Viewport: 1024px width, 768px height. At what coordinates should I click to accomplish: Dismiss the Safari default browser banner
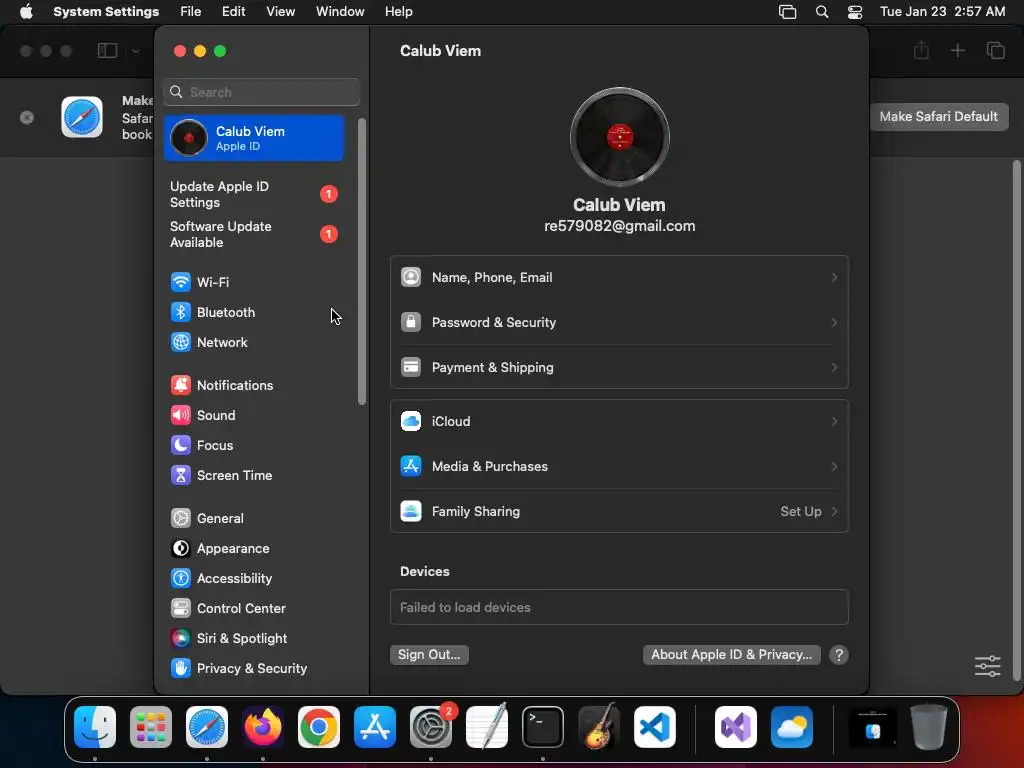[27, 118]
